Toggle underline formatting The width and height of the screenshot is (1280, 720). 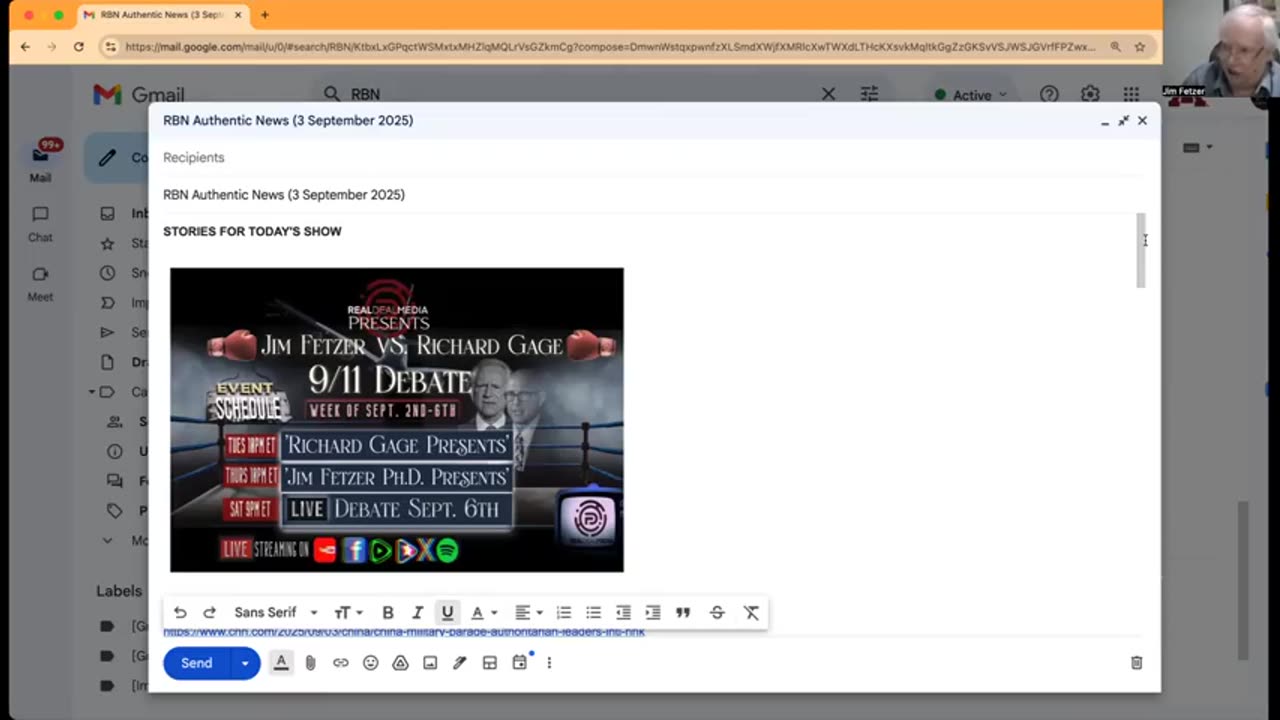pyautogui.click(x=447, y=613)
